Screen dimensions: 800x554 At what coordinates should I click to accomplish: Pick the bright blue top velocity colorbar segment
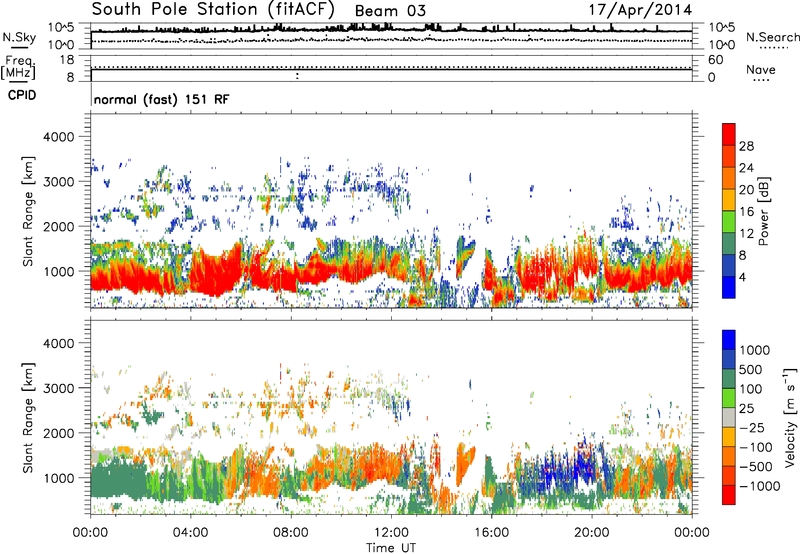[729, 339]
